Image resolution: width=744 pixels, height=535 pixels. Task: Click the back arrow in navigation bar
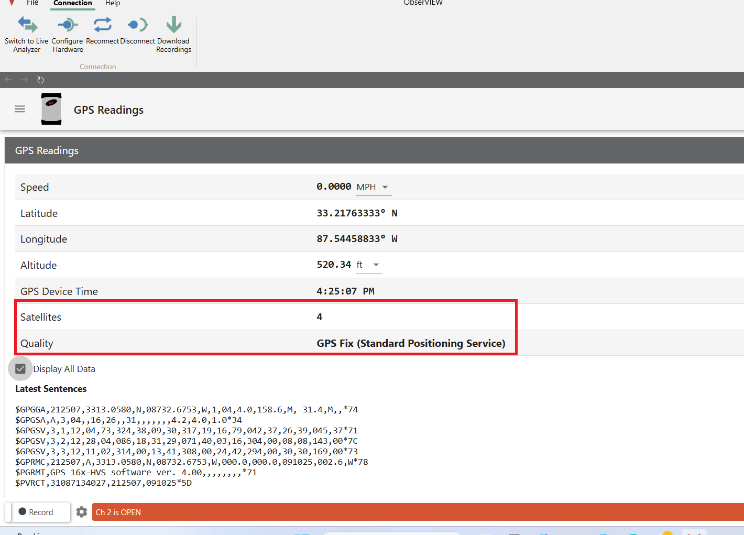pos(9,79)
